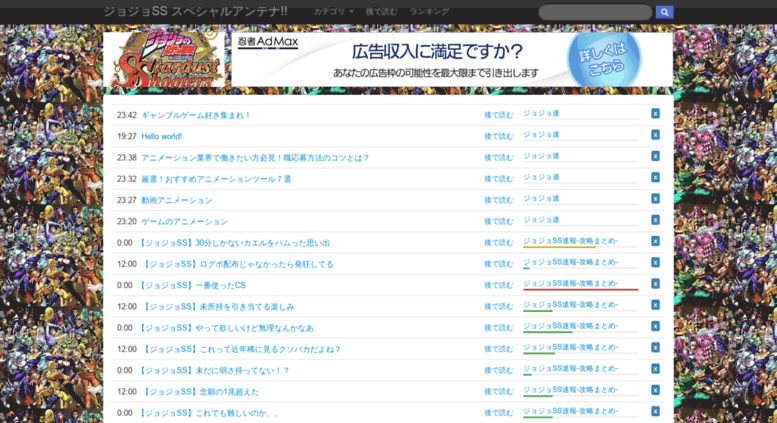777x423 pixels.
Task: Click 後で読む for 一番使ったCS row
Action: 499,285
